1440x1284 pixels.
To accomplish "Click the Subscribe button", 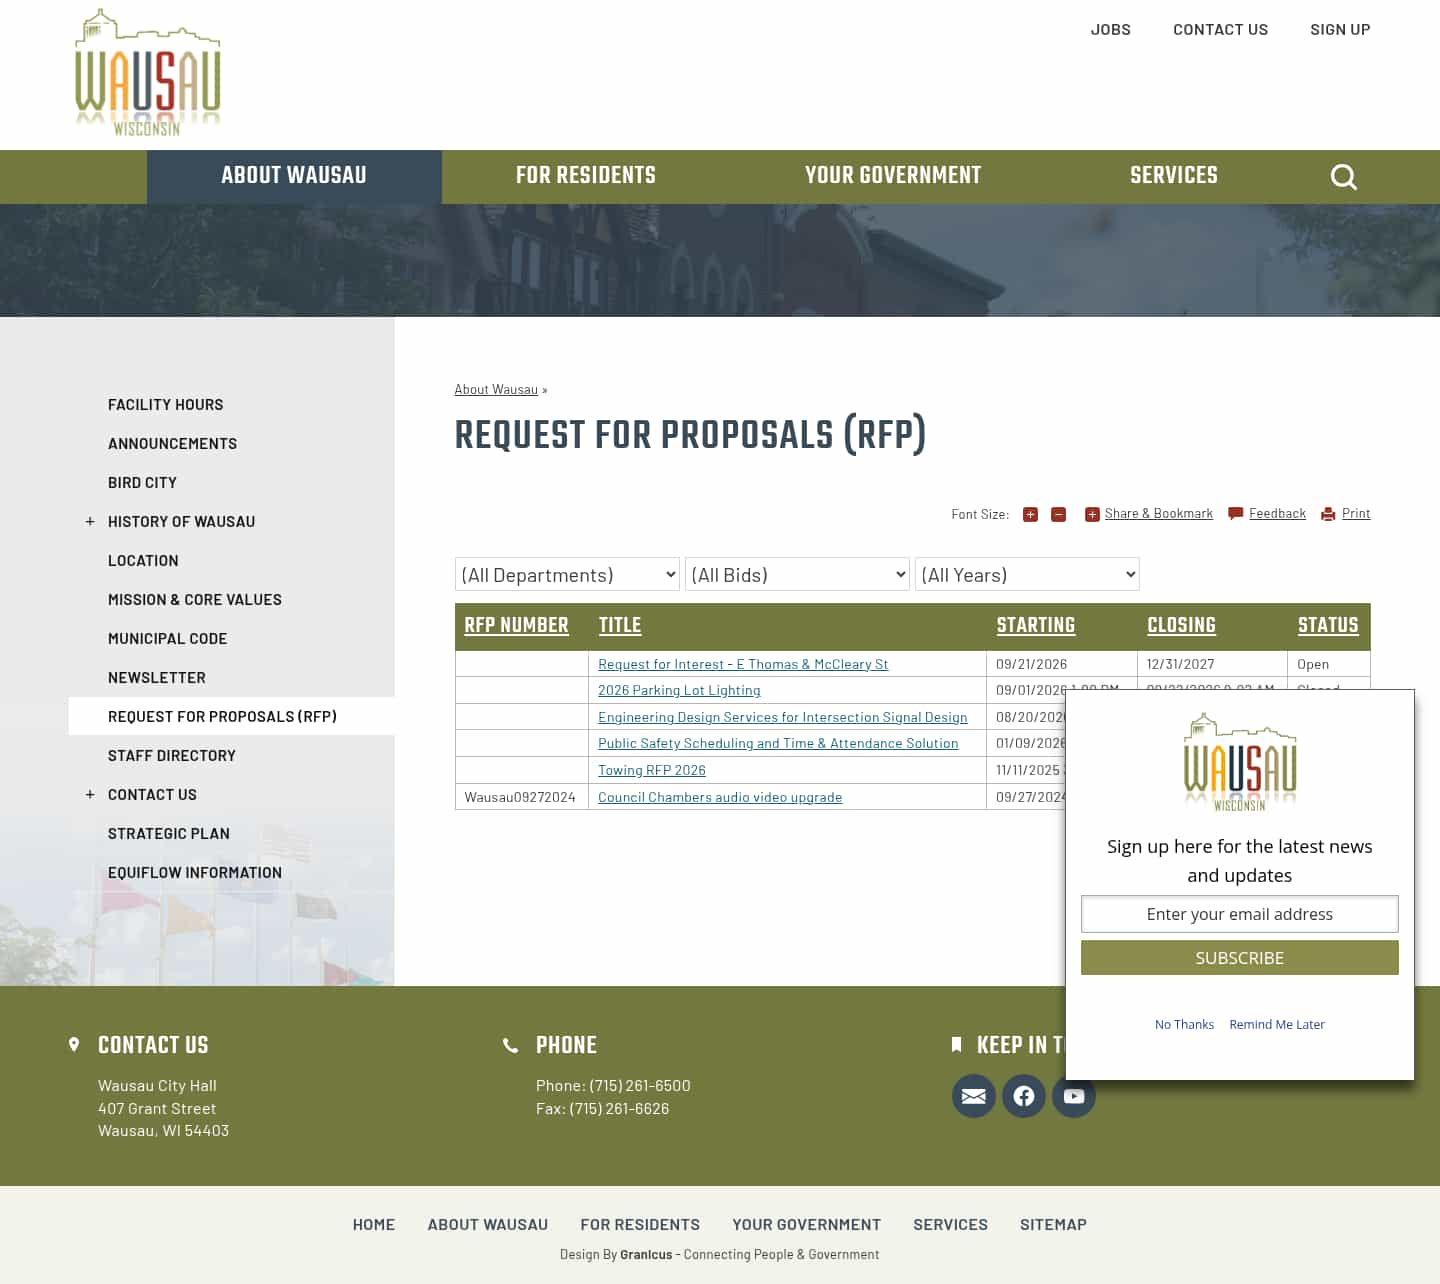I will pos(1240,957).
